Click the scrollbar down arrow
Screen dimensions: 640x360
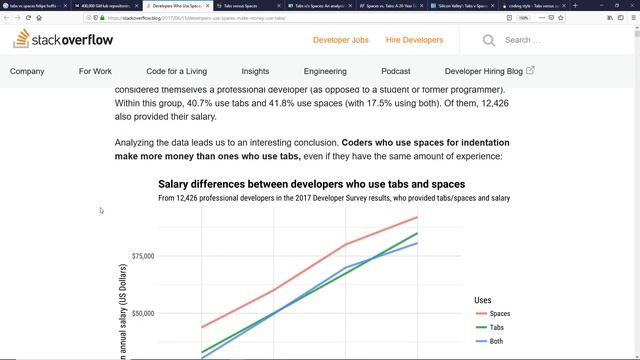[x=637, y=357]
